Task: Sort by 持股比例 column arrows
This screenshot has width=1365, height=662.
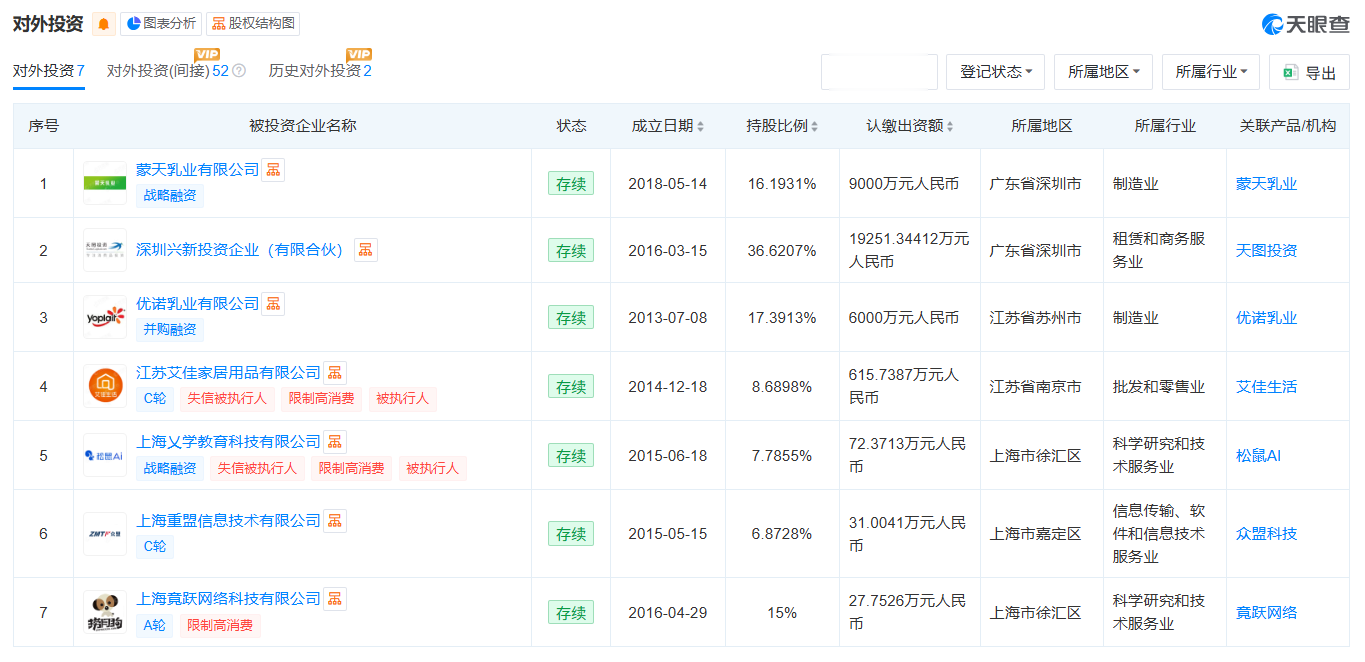Action: click(x=815, y=126)
